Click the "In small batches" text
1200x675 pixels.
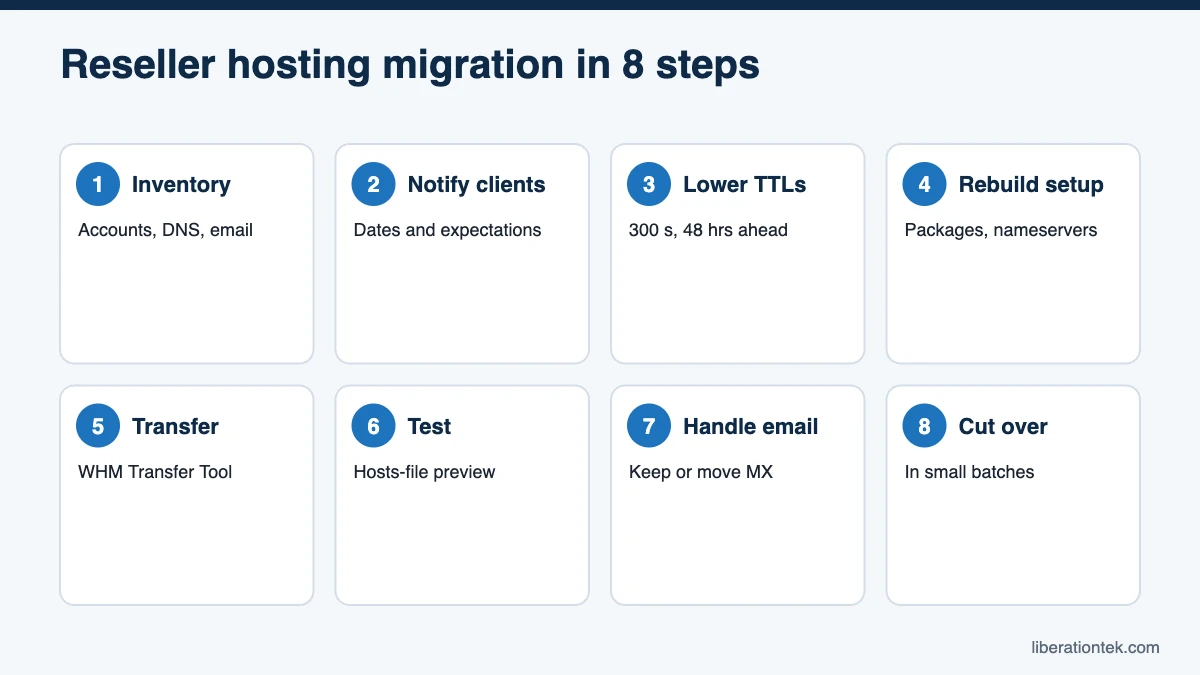tap(969, 472)
